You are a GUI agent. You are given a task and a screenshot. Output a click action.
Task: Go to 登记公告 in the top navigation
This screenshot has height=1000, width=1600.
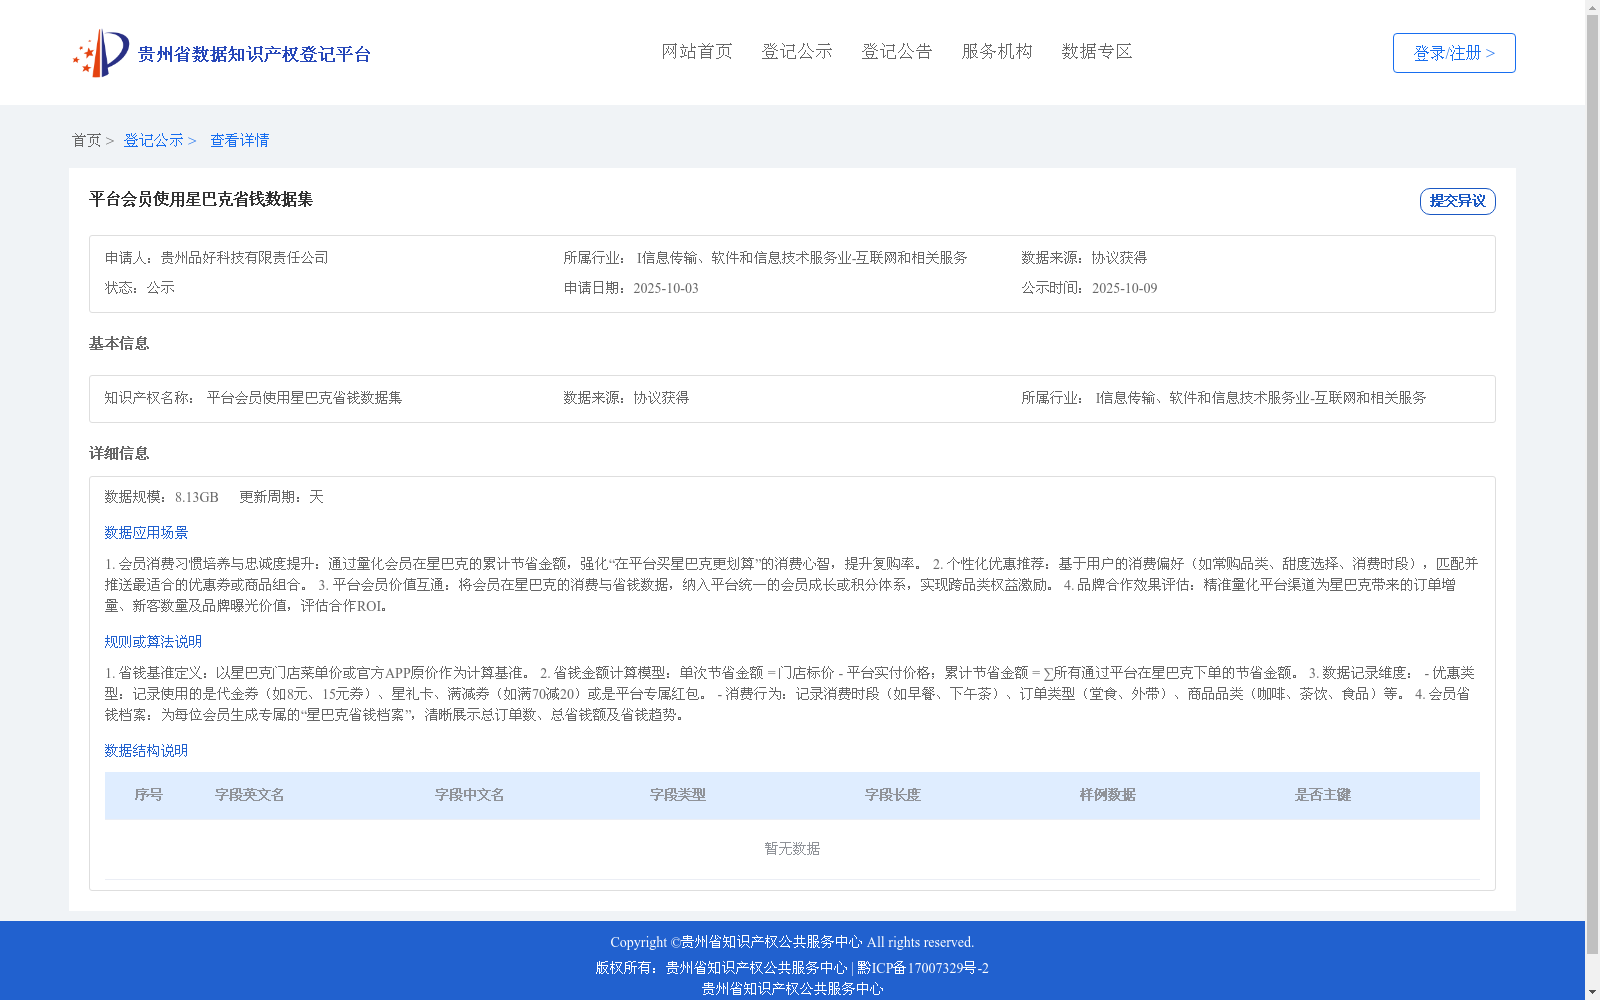coord(897,52)
